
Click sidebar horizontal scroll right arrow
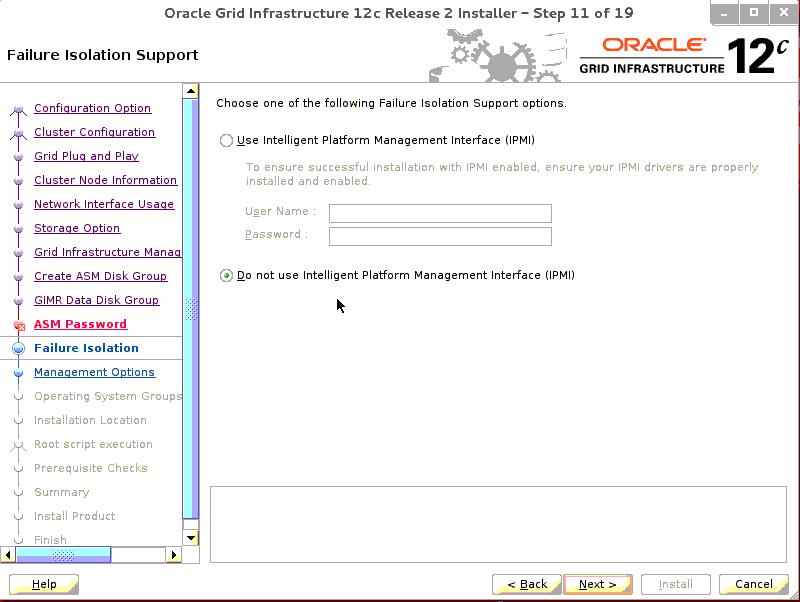point(173,555)
